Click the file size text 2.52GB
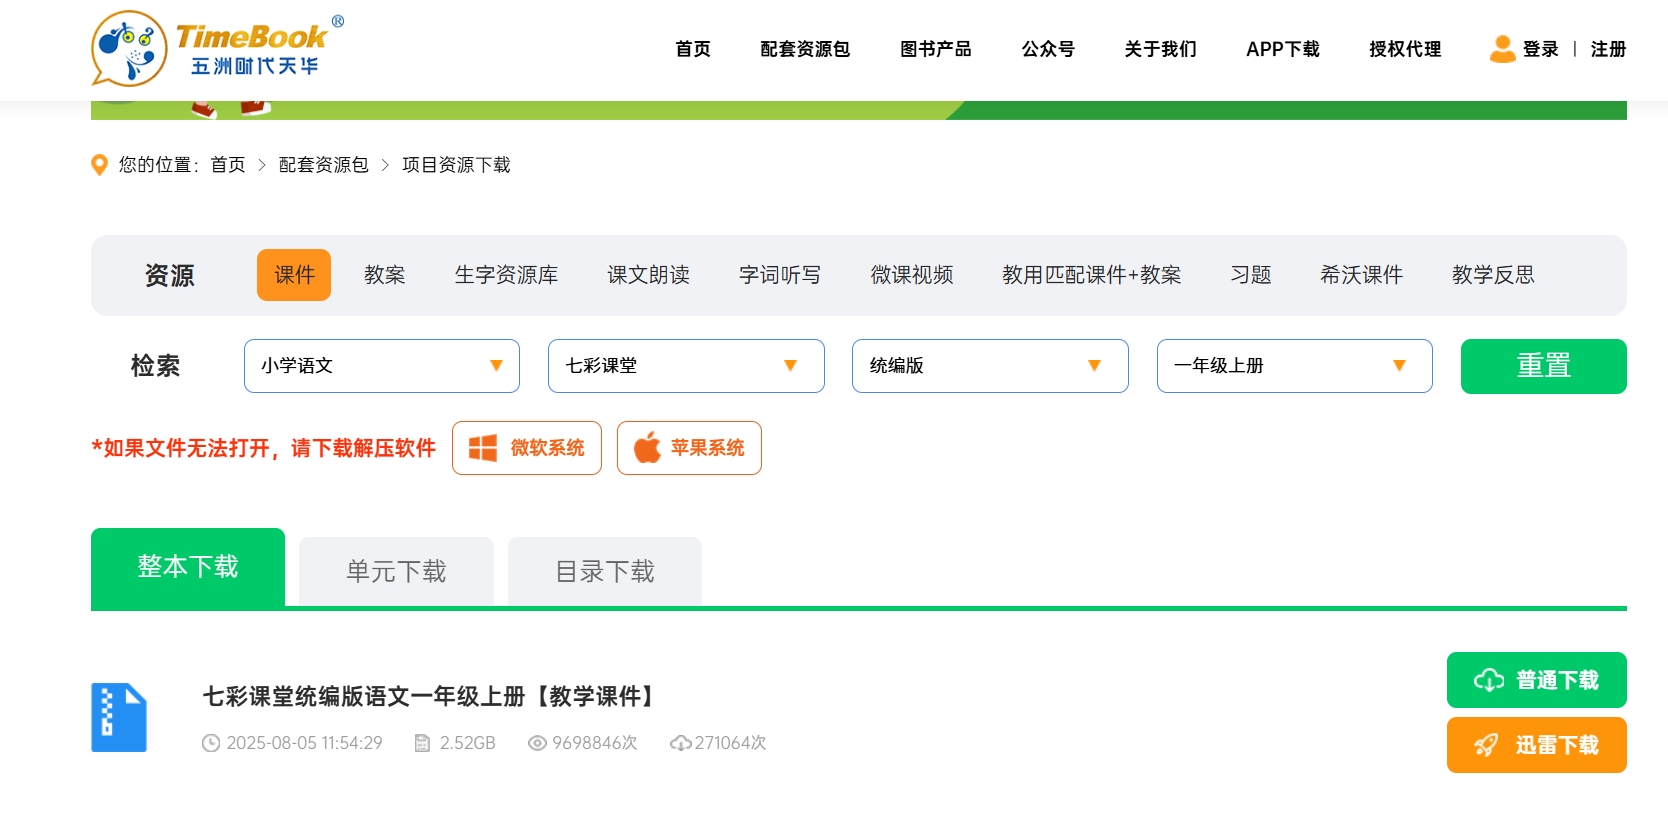Screen dimensions: 1668x834 tap(468, 743)
